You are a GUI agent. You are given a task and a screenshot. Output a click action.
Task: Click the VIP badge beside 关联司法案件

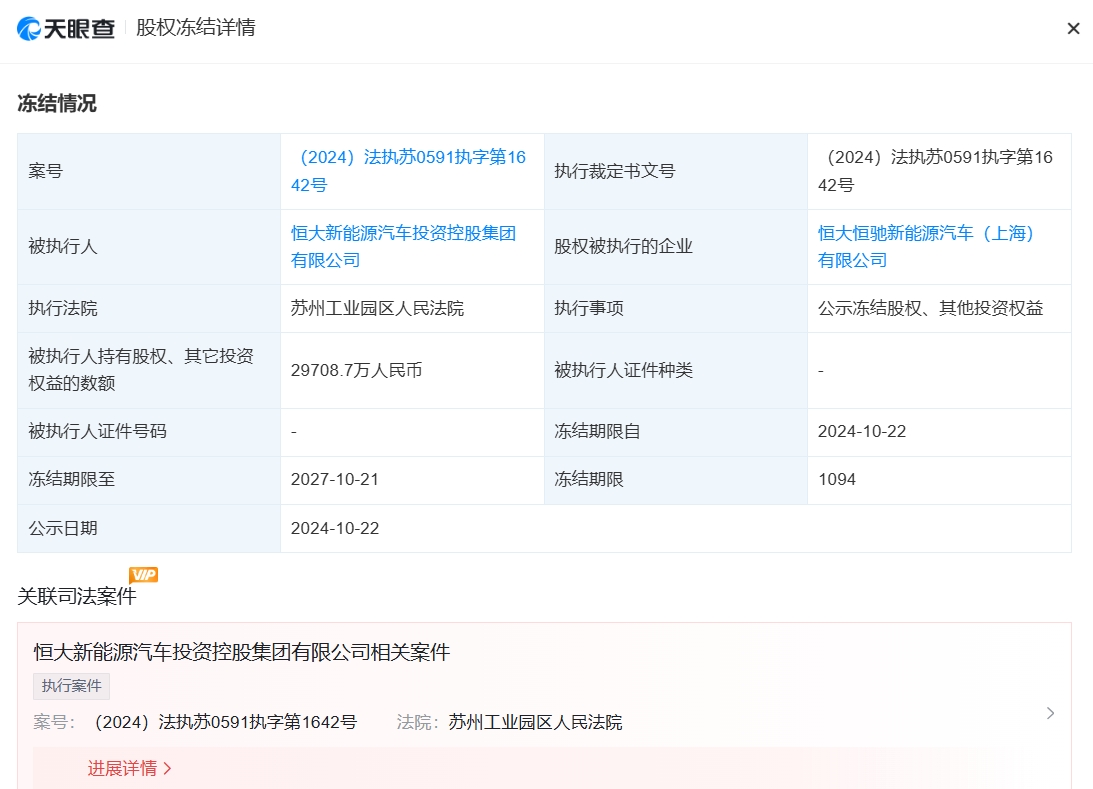point(144,574)
